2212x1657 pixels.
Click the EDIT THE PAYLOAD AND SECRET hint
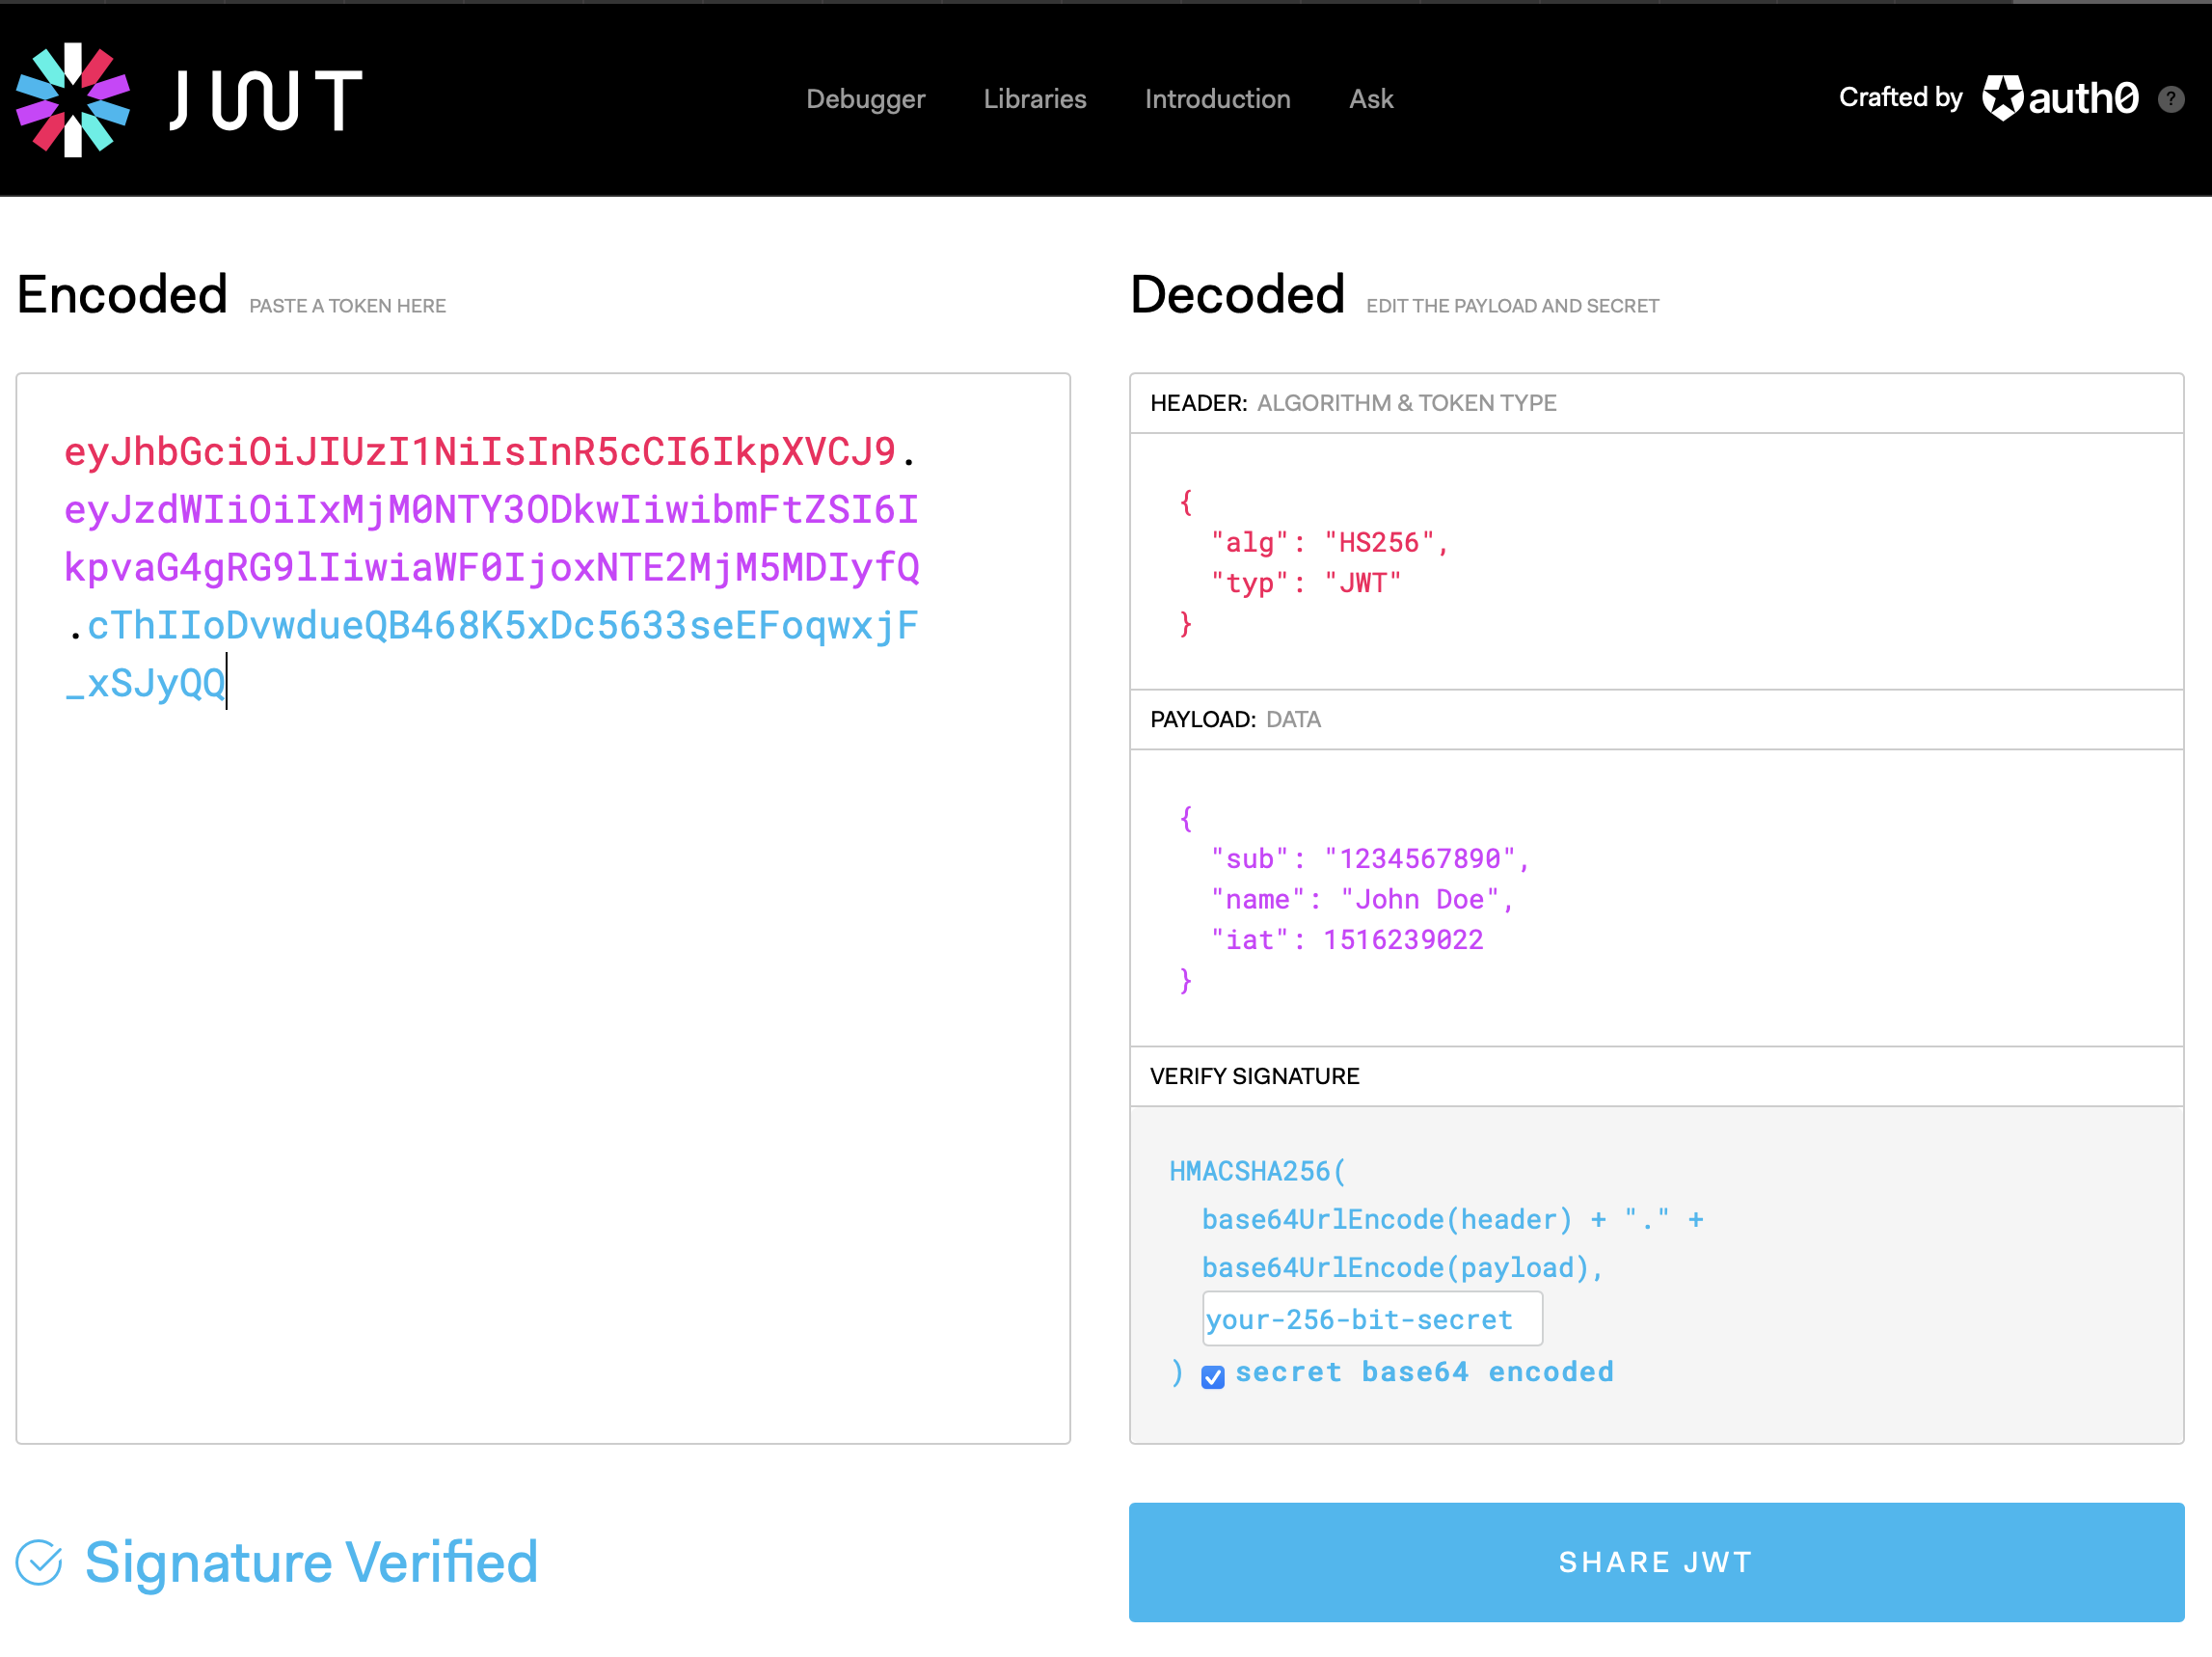[x=1512, y=306]
